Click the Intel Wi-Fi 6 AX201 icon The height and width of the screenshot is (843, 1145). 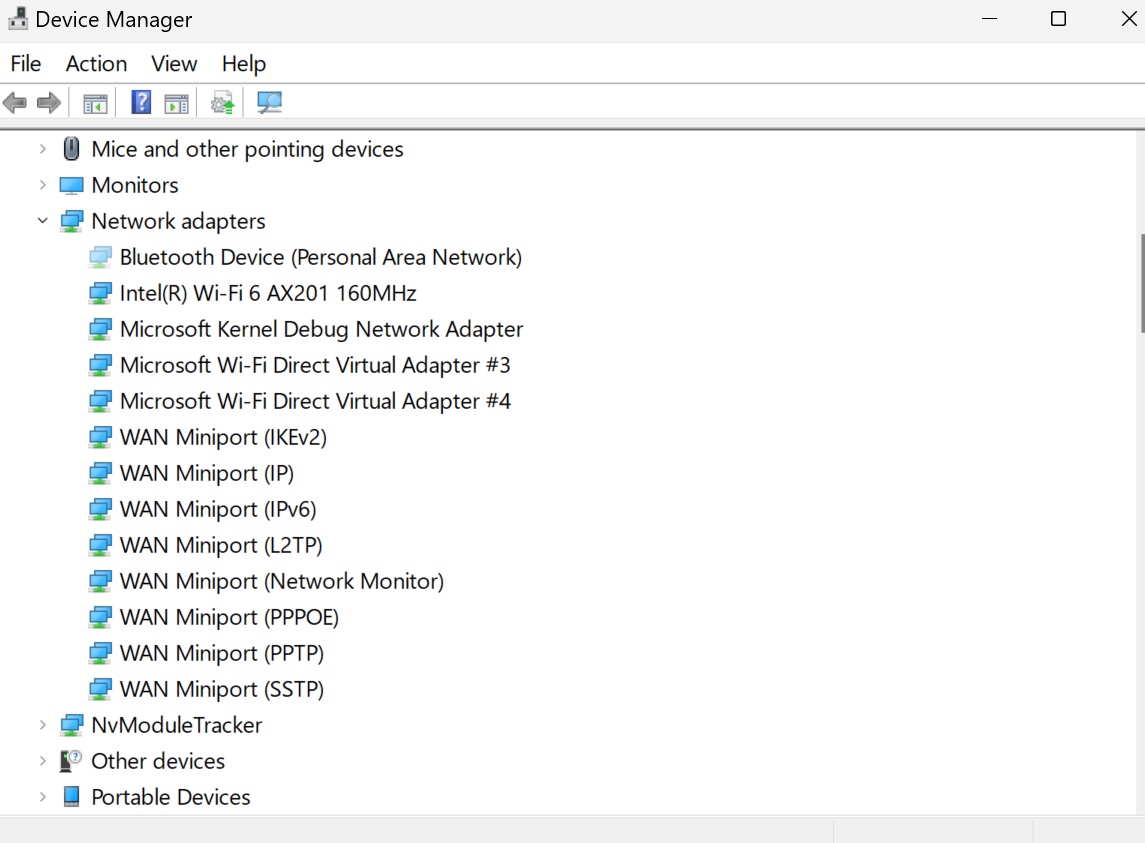tap(100, 293)
